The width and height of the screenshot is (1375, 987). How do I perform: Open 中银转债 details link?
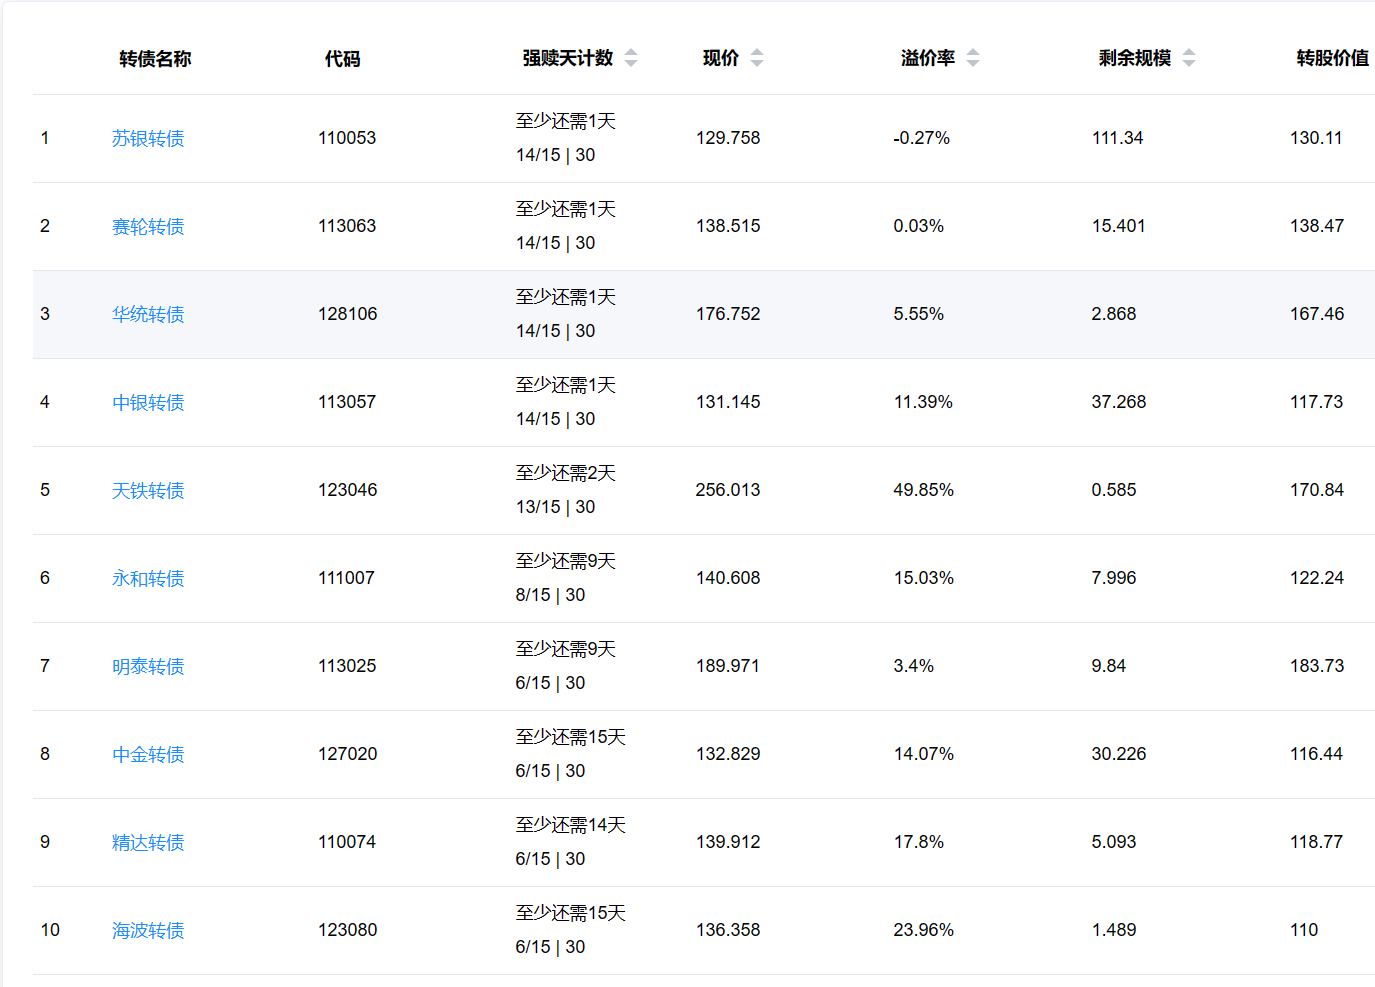click(x=148, y=402)
